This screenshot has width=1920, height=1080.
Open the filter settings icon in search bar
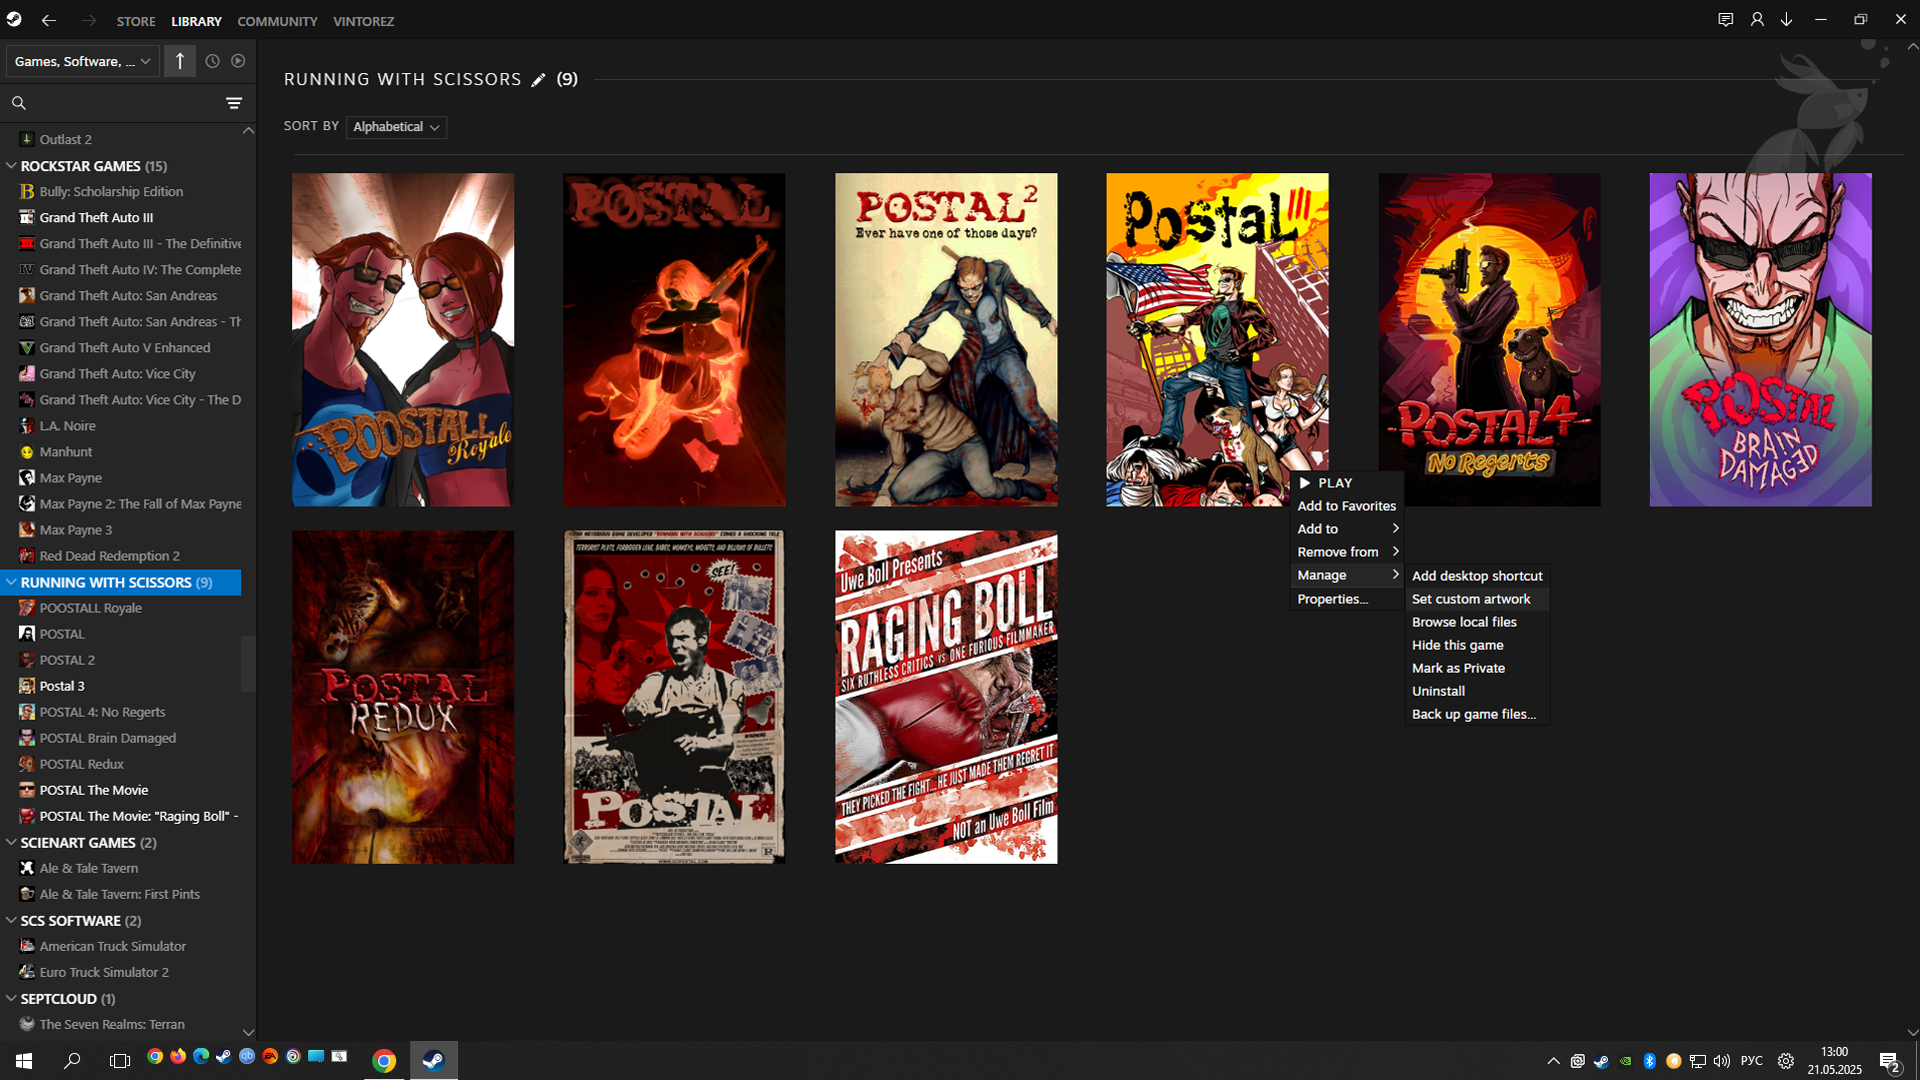(x=233, y=103)
